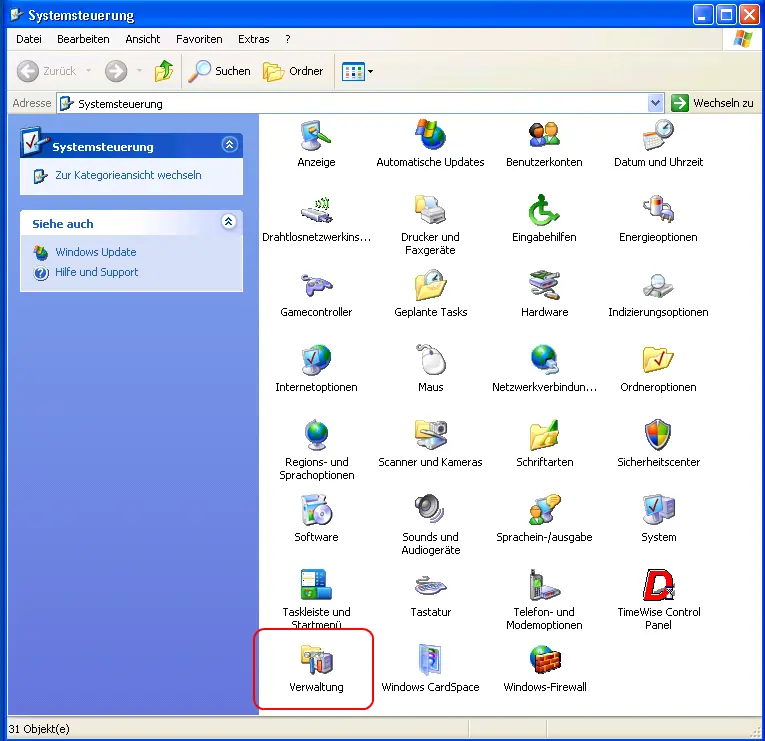
Task: Open Windows CardSpace icon
Action: pos(430,660)
